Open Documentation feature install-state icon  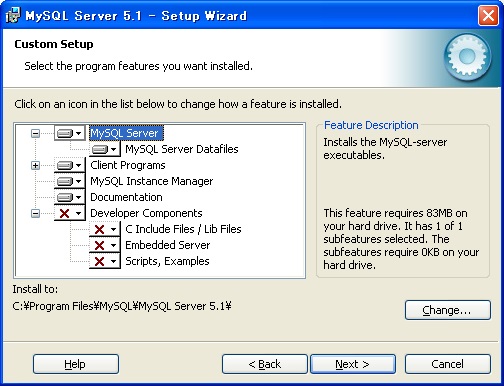(70, 197)
